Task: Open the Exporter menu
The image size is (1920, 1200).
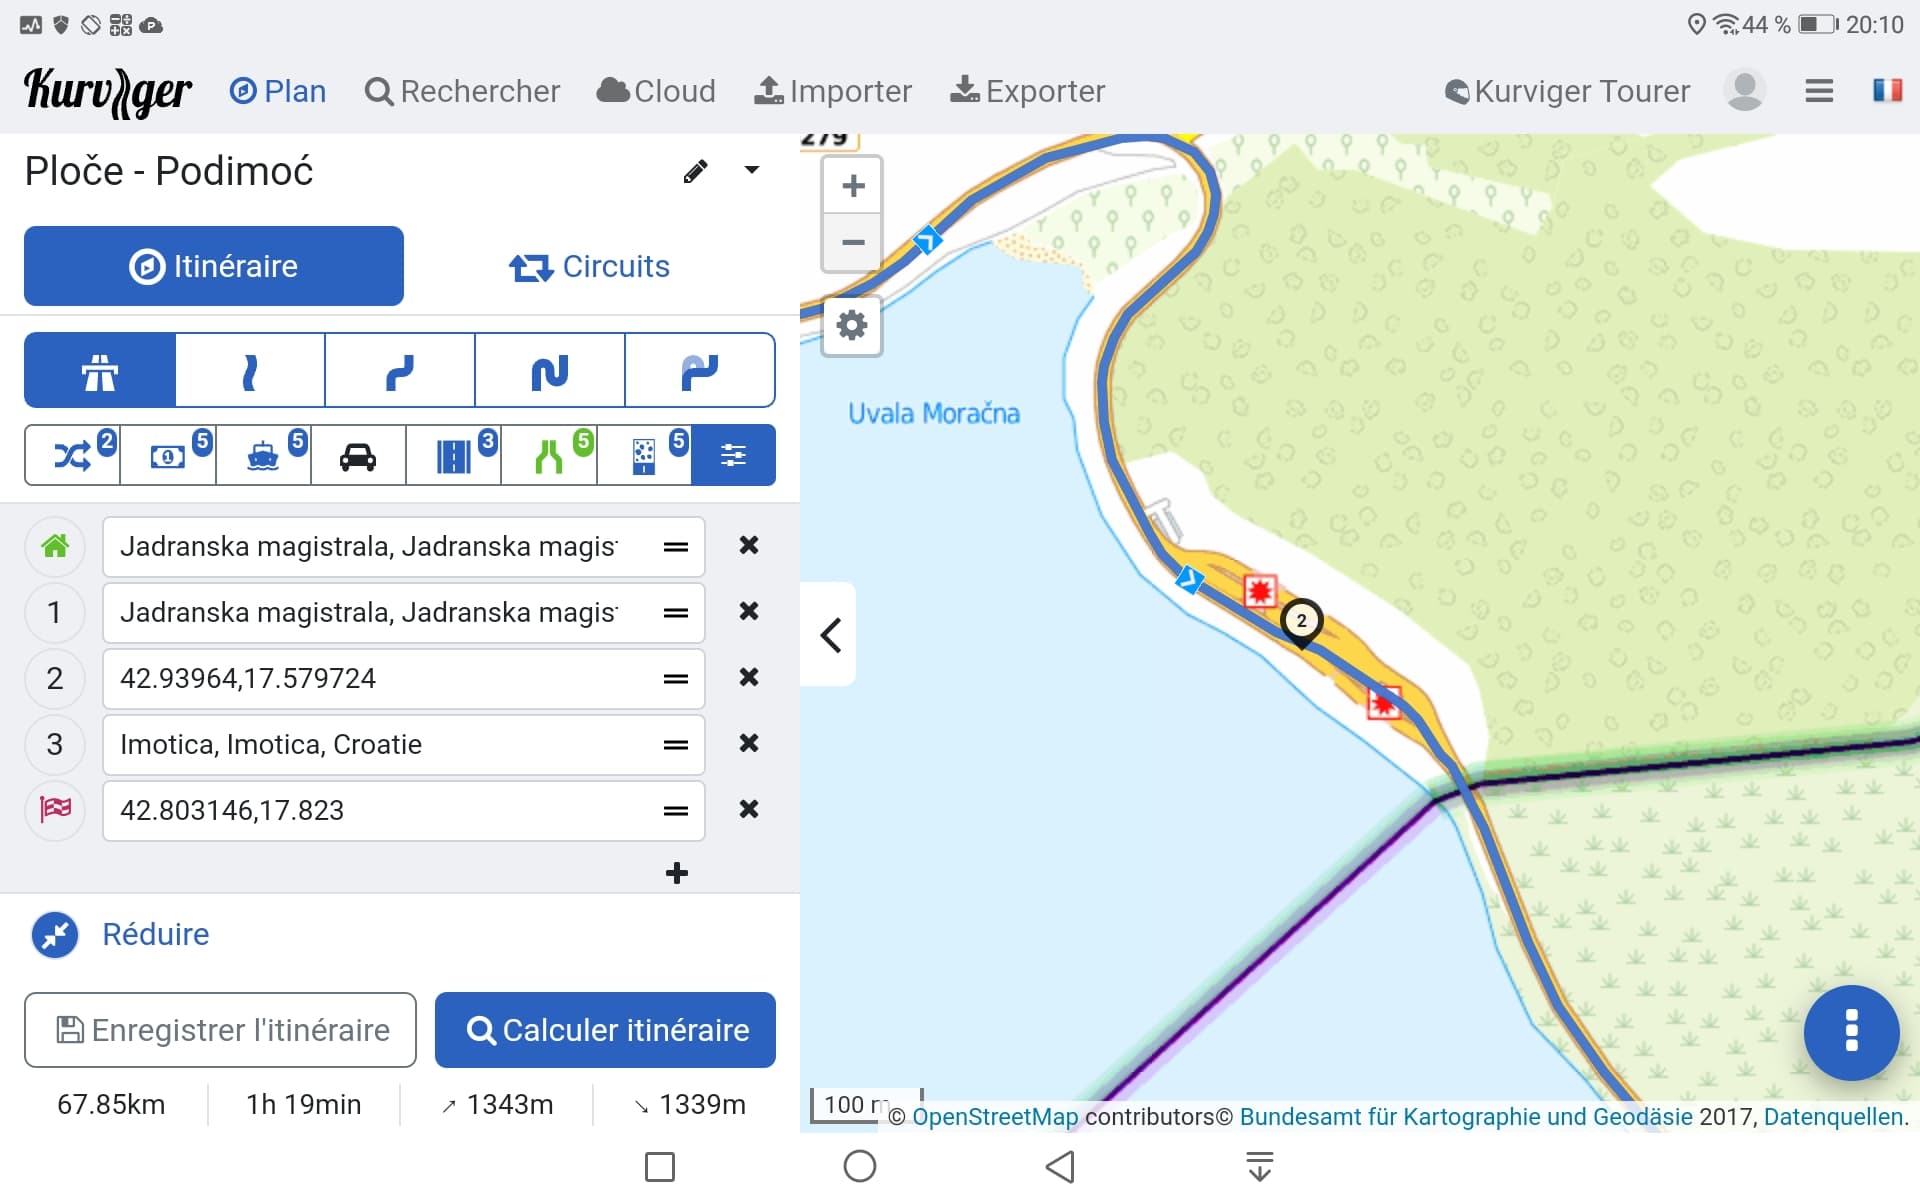Action: pyautogui.click(x=1027, y=91)
